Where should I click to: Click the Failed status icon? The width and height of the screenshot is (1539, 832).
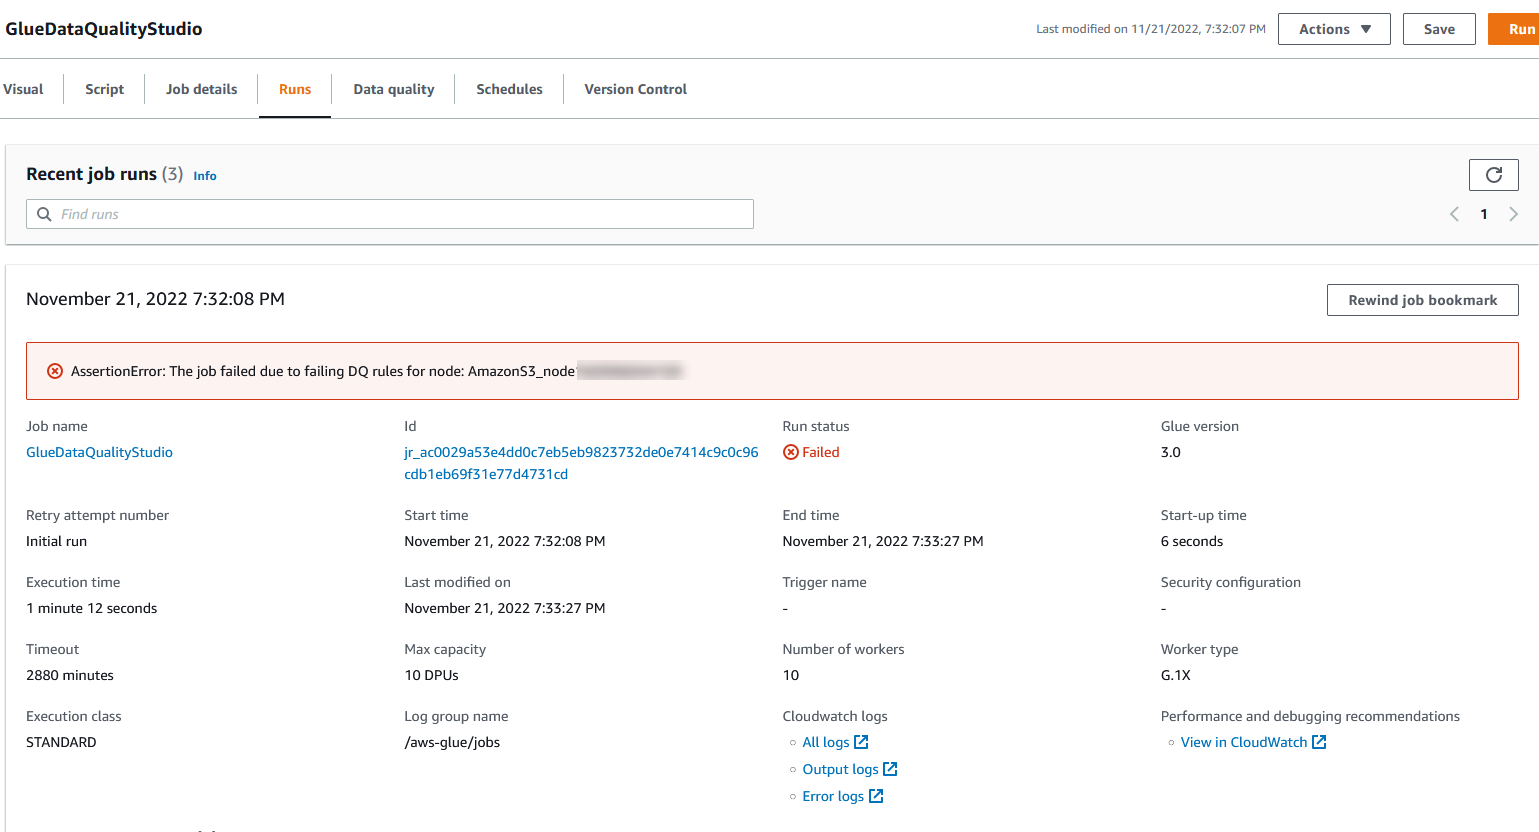[790, 452]
